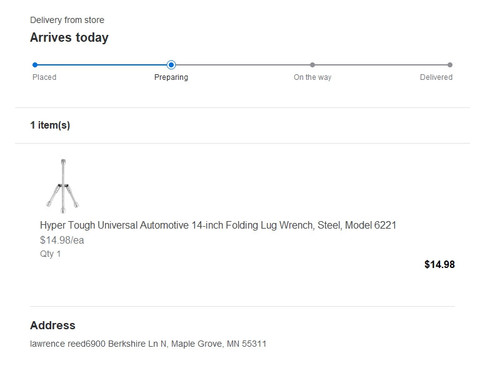Screen dimensions: 500x391
Task: Click the Delivered progress step dot
Action: tap(450, 65)
